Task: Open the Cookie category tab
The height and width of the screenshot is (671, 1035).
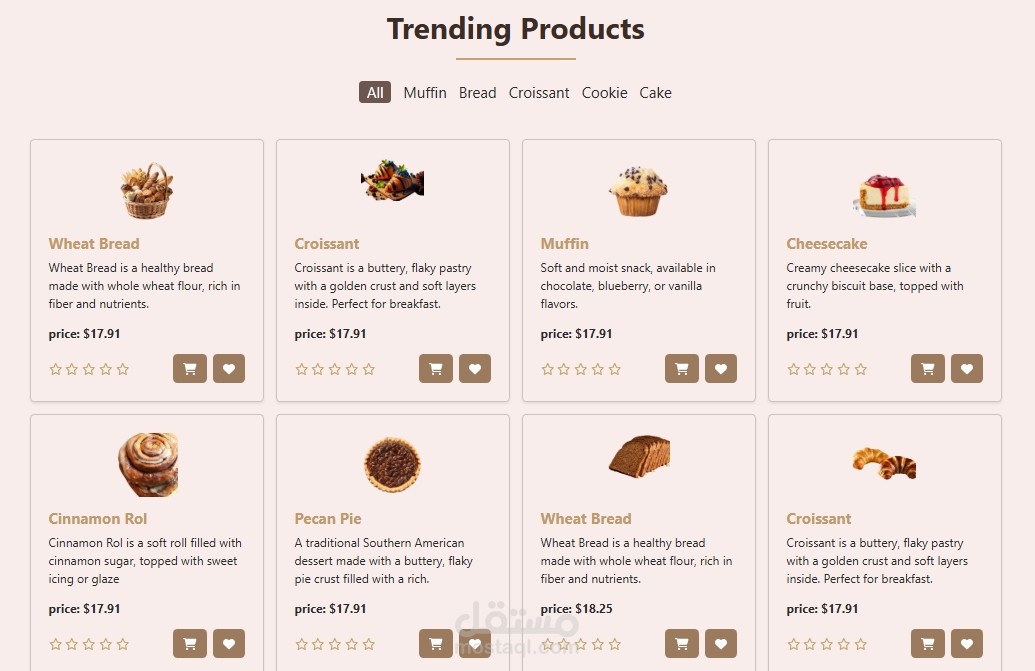Action: [604, 93]
